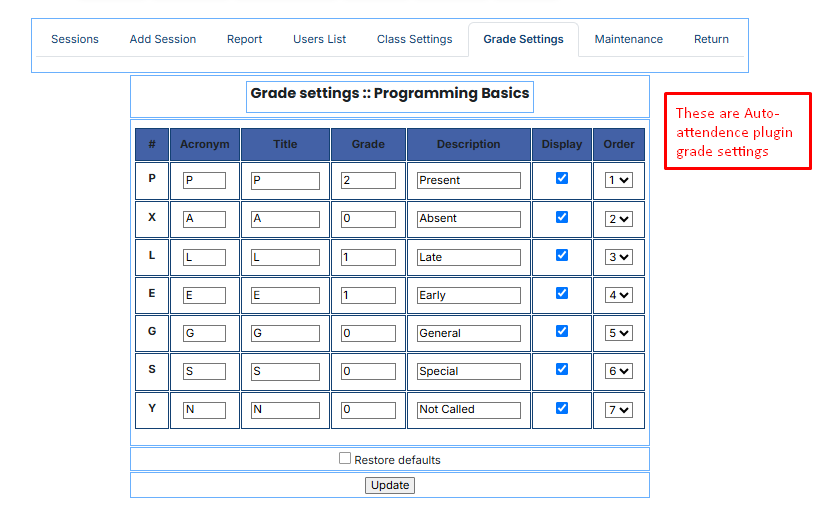Click the Order column header
This screenshot has width=819, height=520.
pyautogui.click(x=619, y=145)
